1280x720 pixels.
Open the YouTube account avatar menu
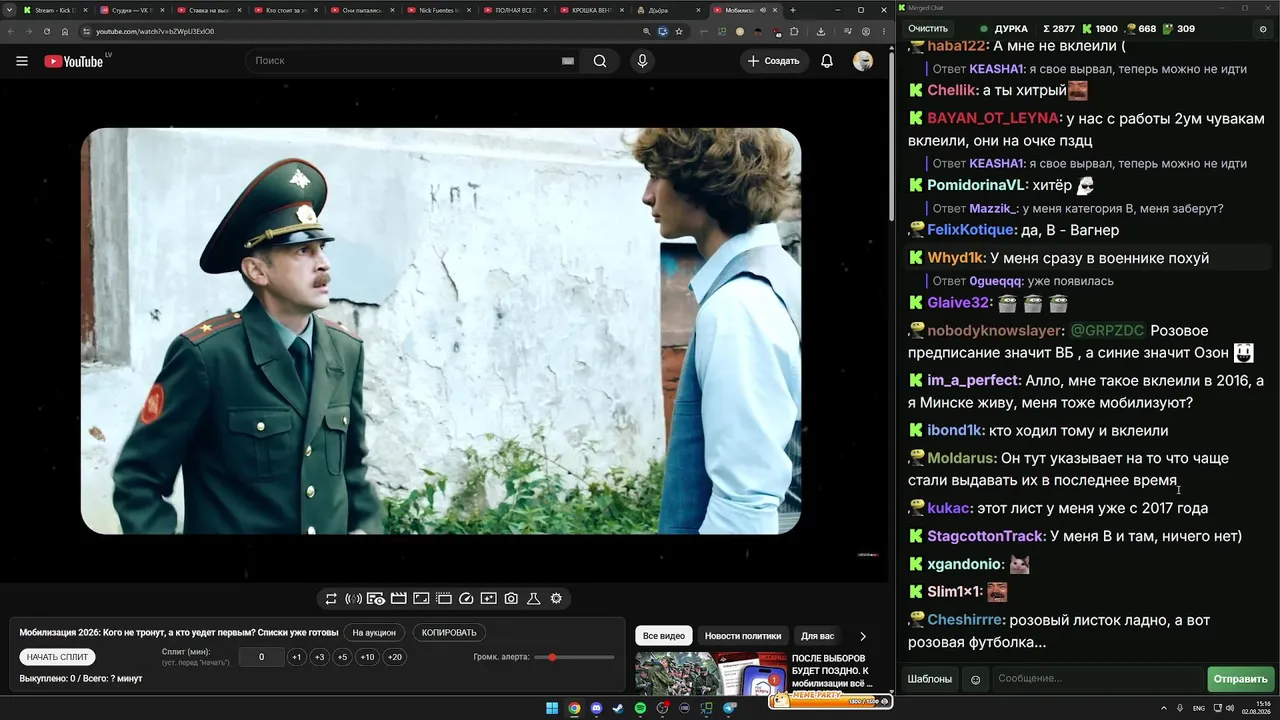(863, 61)
